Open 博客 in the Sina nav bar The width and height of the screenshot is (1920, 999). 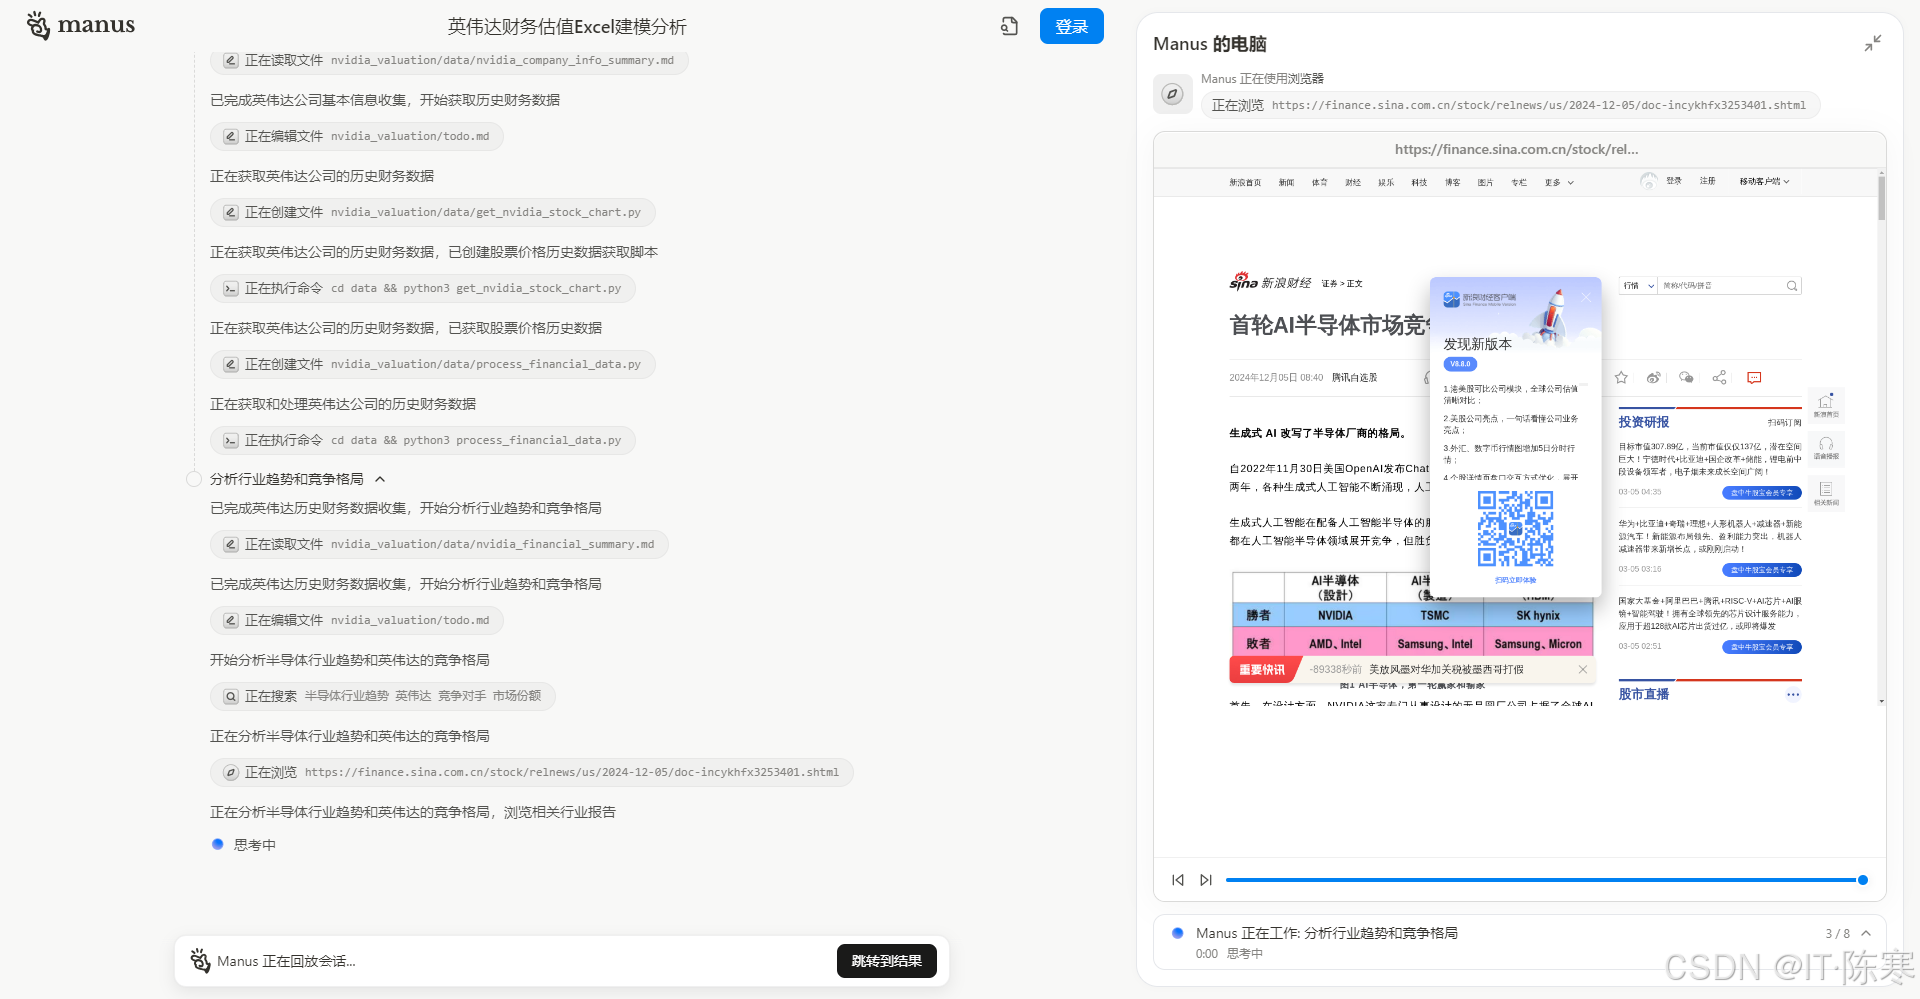tap(1452, 182)
